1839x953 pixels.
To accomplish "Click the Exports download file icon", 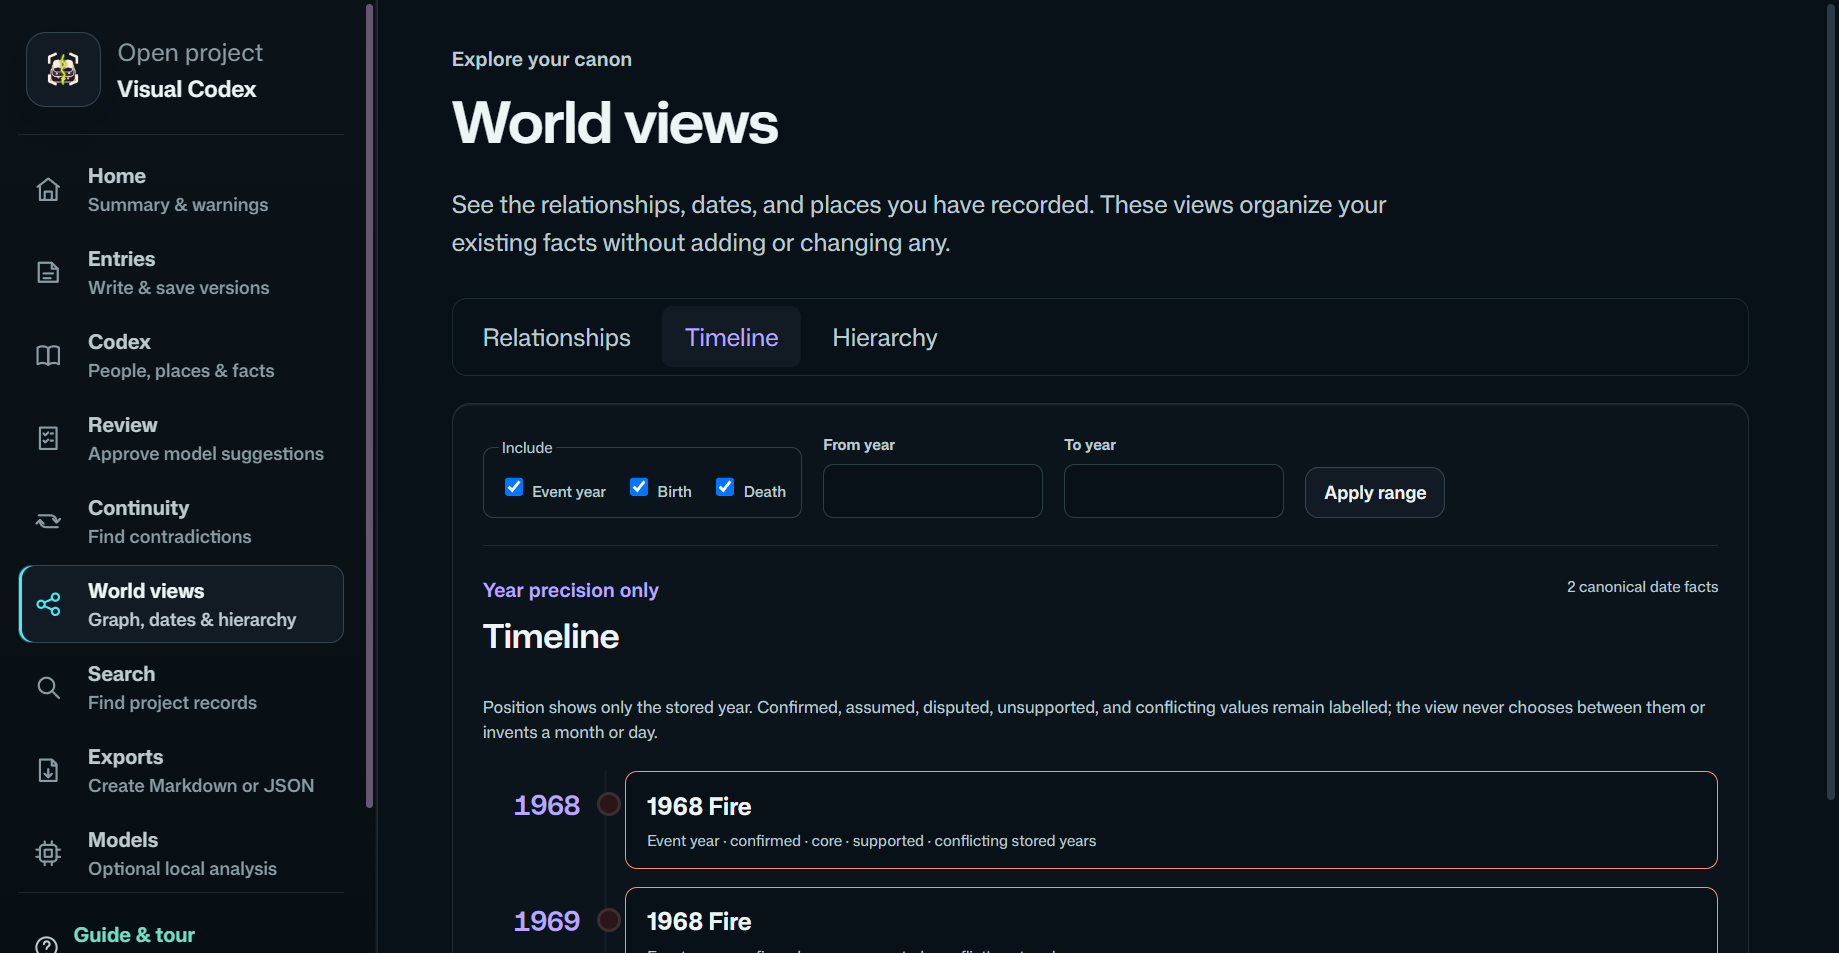I will (x=48, y=771).
